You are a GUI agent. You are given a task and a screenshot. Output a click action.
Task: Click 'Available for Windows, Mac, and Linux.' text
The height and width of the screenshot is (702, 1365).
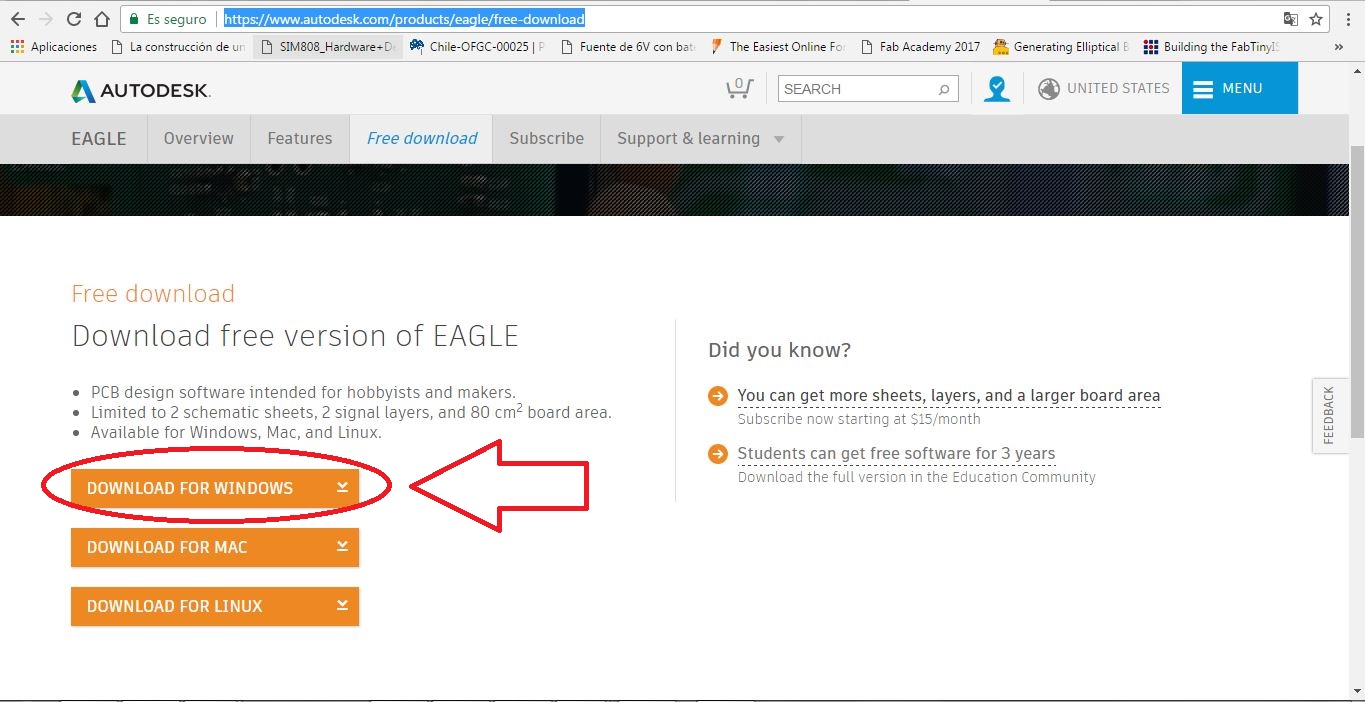coord(236,433)
